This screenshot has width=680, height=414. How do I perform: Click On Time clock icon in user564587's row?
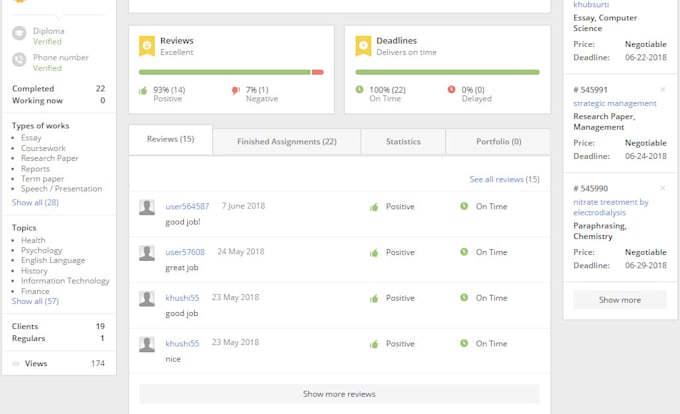click(x=464, y=206)
